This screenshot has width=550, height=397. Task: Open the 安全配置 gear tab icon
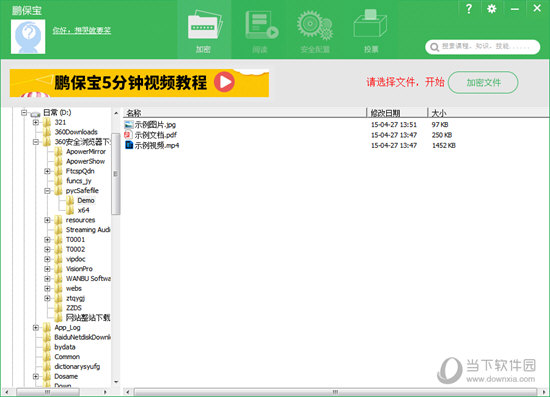tap(315, 25)
